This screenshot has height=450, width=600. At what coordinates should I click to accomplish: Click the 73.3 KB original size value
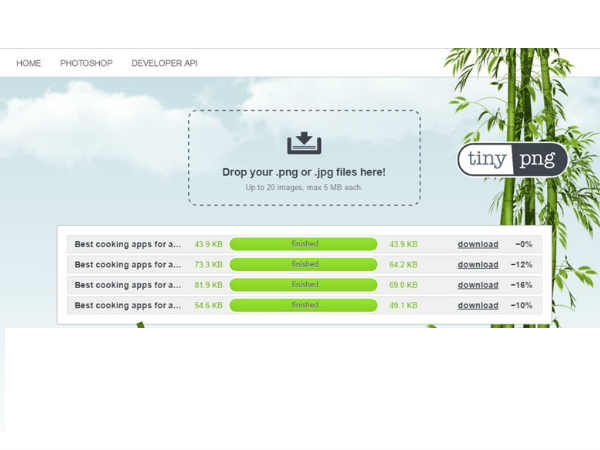coord(209,264)
